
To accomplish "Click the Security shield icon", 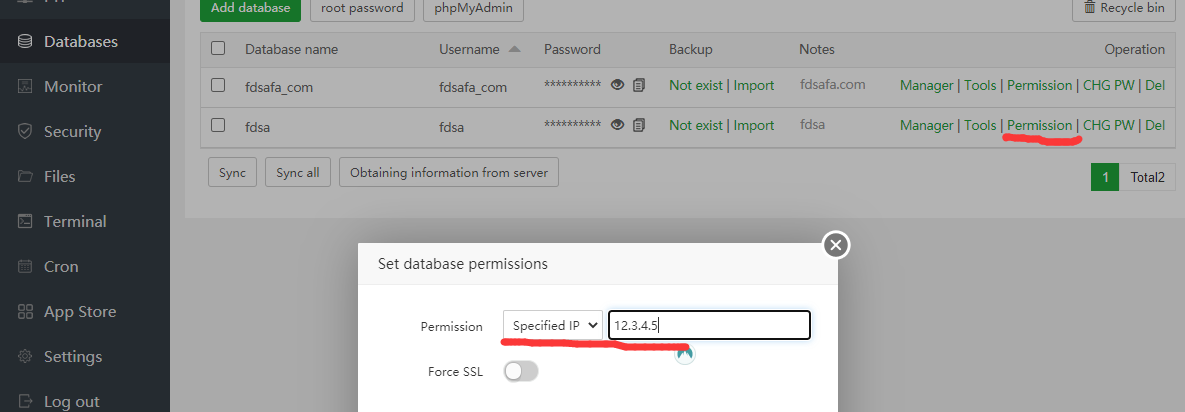I will point(25,132).
